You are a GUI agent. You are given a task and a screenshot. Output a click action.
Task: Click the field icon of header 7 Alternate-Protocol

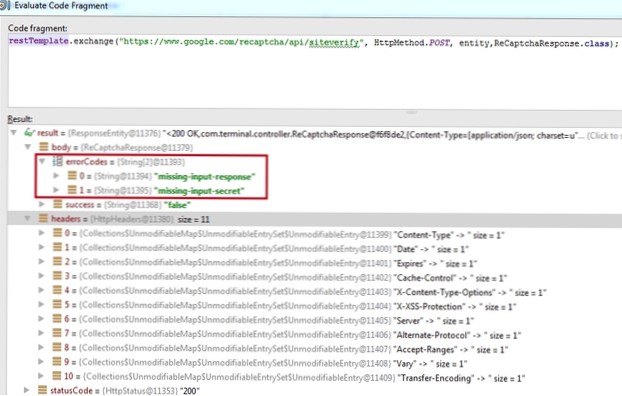pos(58,333)
